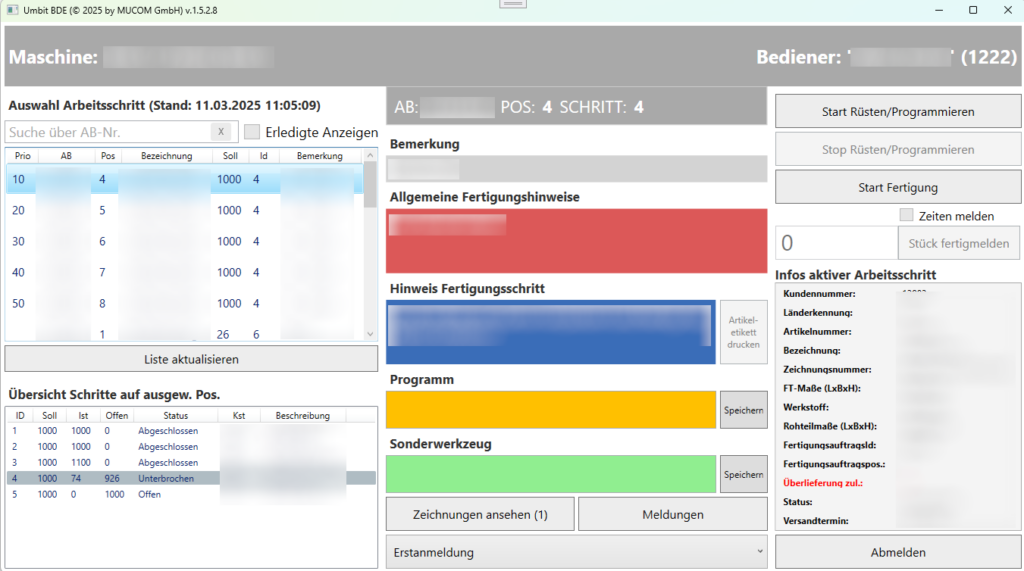Click the yellow Programm field
Viewport: 1024px width, 571px height.
(550, 410)
